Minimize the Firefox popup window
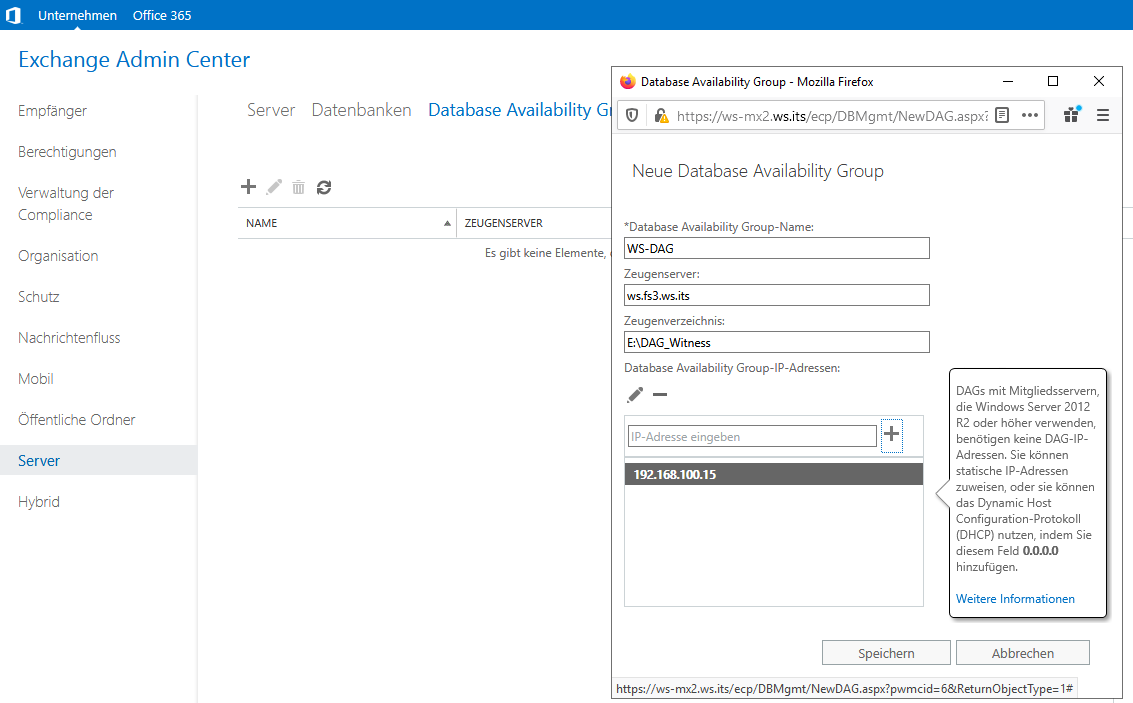This screenshot has height=703, width=1133. pos(1008,81)
